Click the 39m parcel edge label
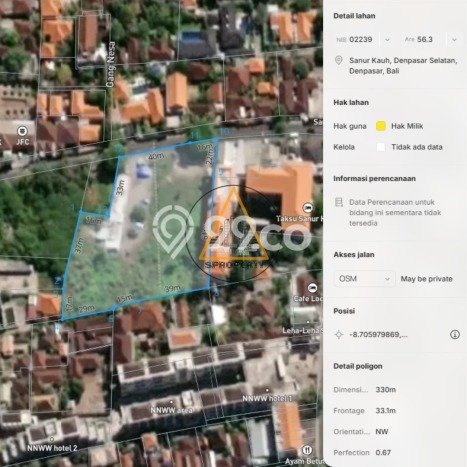 click(173, 288)
